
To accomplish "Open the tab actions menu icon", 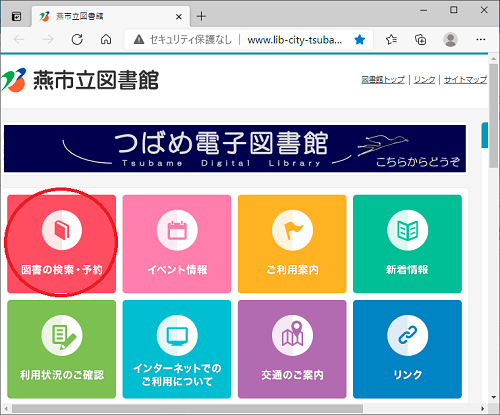I will coord(16,16).
